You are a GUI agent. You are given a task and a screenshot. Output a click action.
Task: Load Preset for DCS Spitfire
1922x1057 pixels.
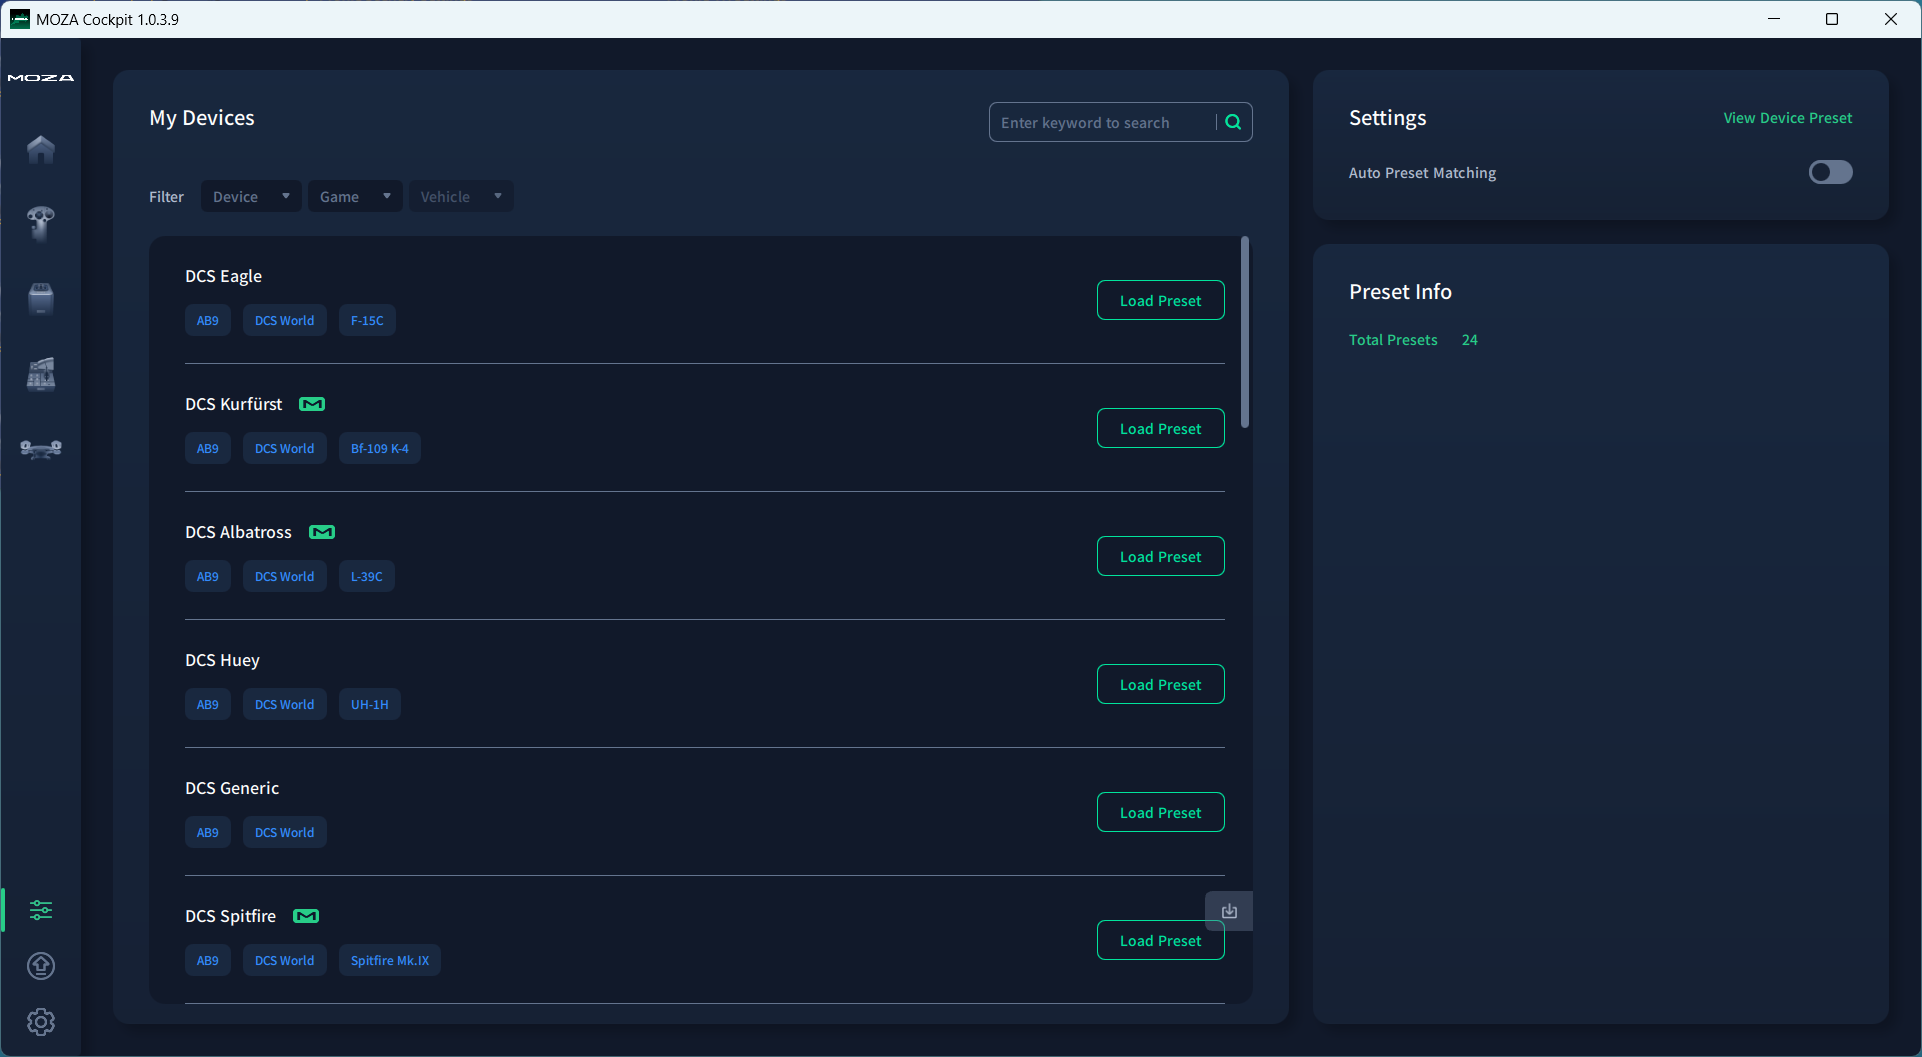(x=1160, y=940)
